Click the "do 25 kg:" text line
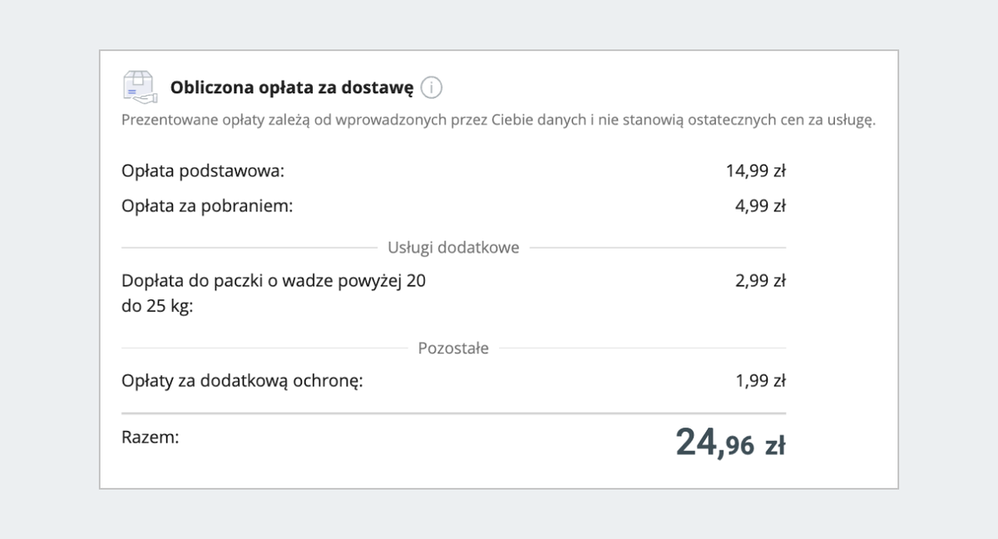 [157, 306]
